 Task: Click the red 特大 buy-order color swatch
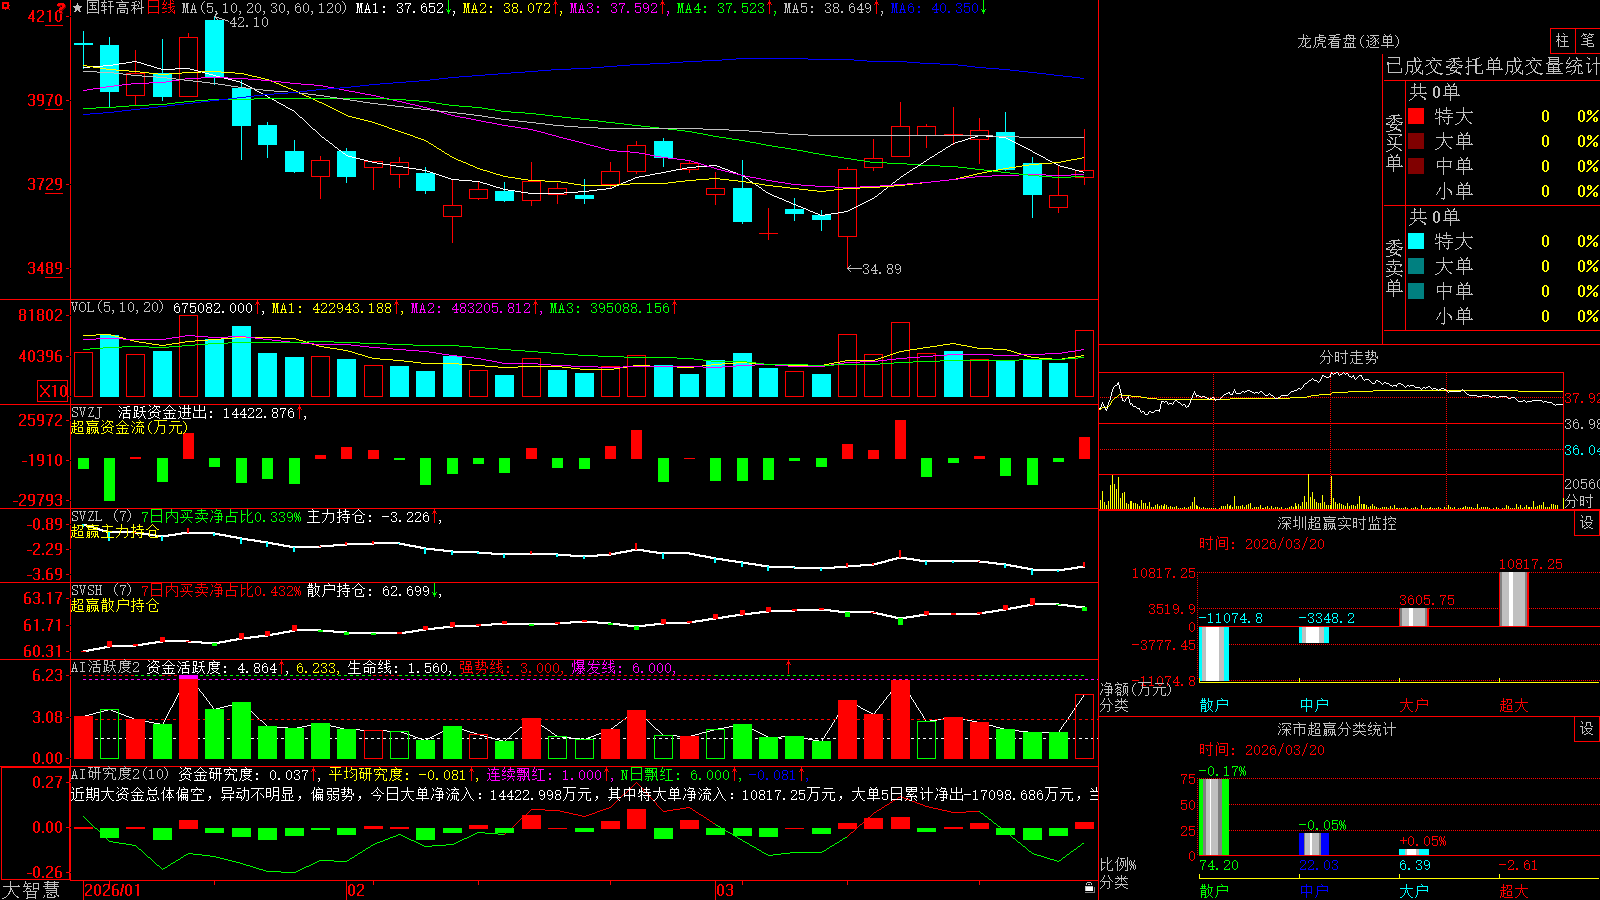tap(1416, 116)
